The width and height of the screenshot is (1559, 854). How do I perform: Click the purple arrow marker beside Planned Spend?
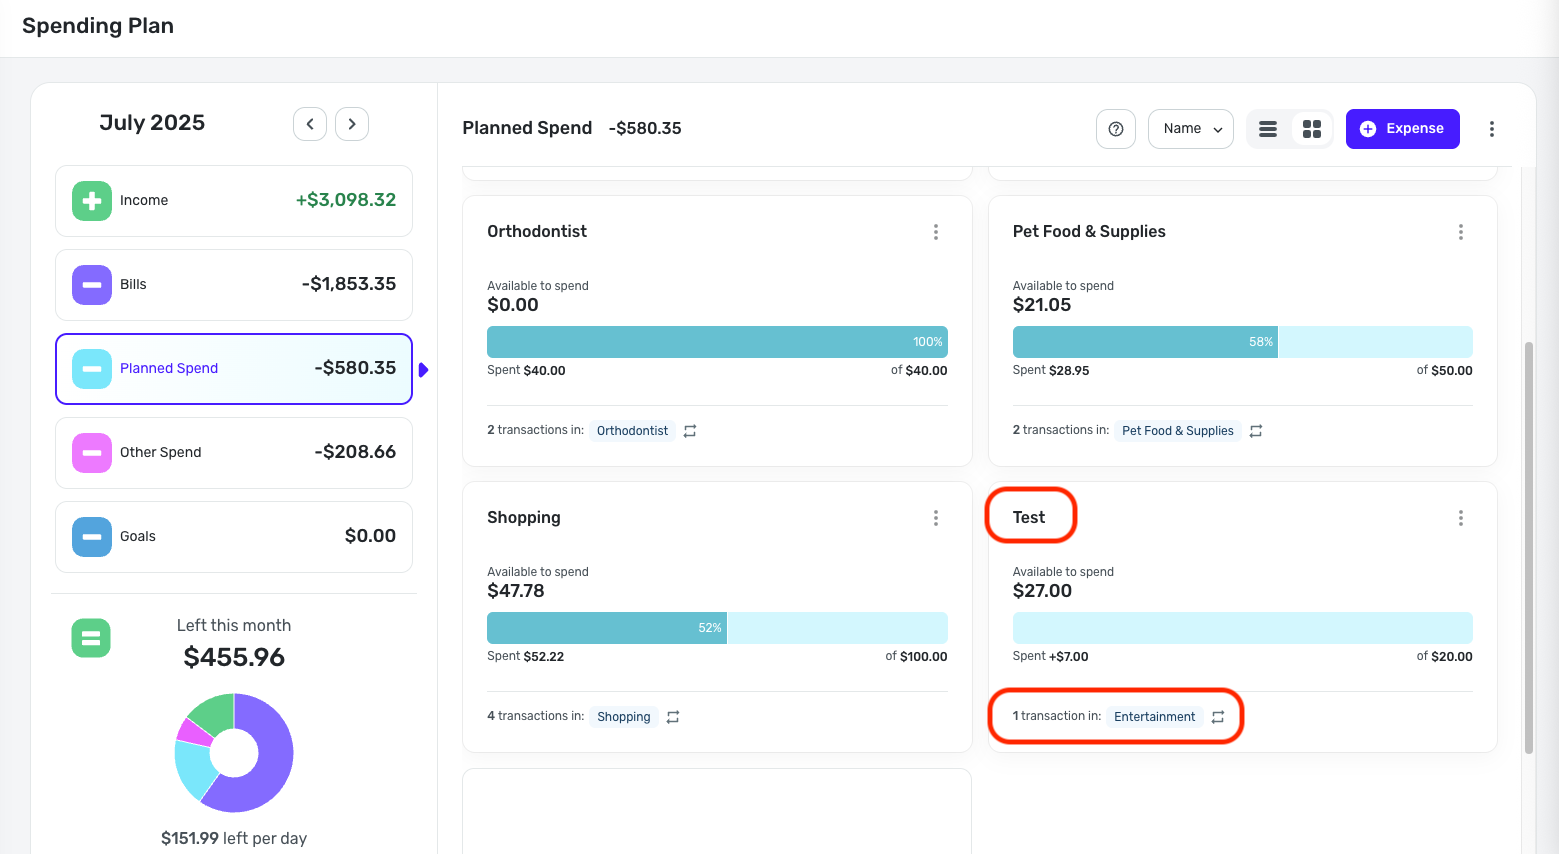(x=423, y=370)
